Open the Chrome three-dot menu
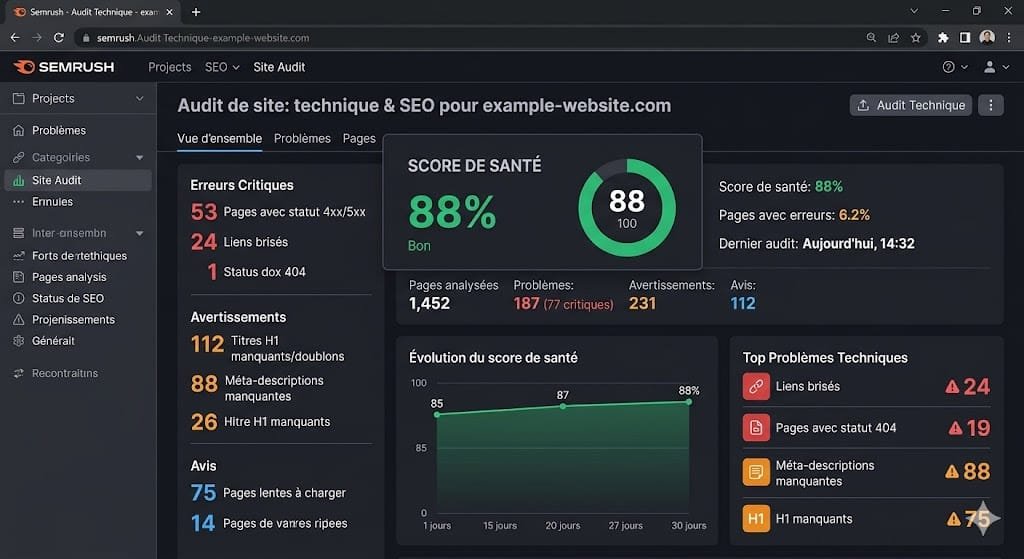Screen dimensions: 1024x559 point(1009,38)
